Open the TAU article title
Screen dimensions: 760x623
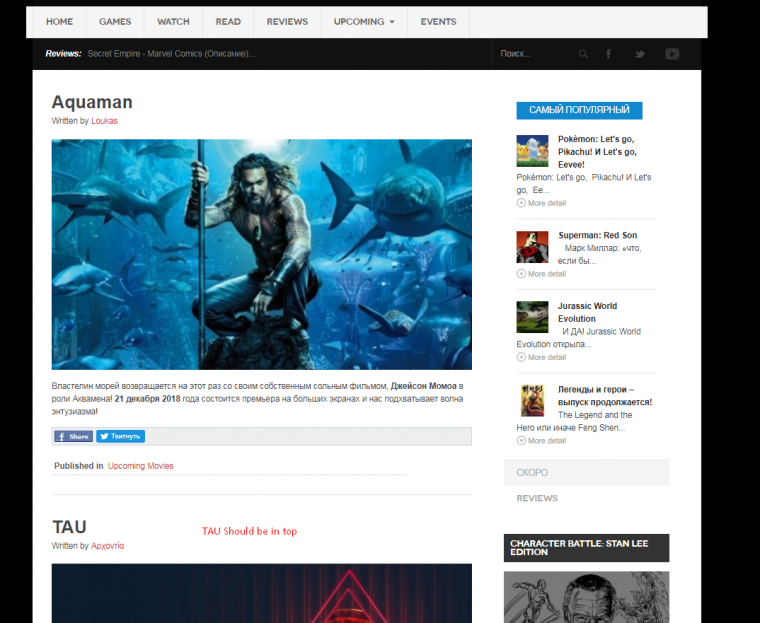point(69,527)
